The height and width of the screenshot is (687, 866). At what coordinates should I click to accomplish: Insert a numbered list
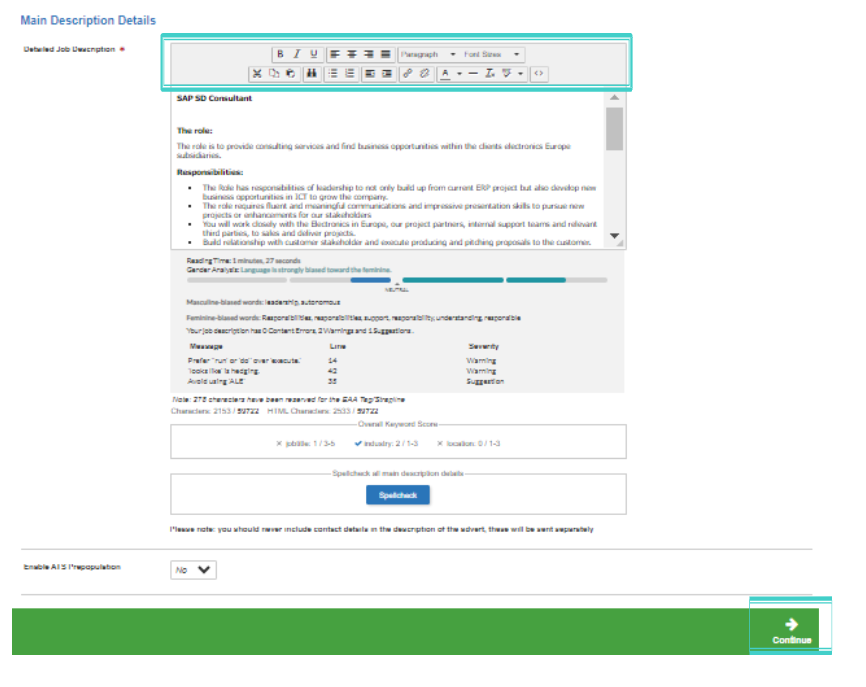[350, 73]
